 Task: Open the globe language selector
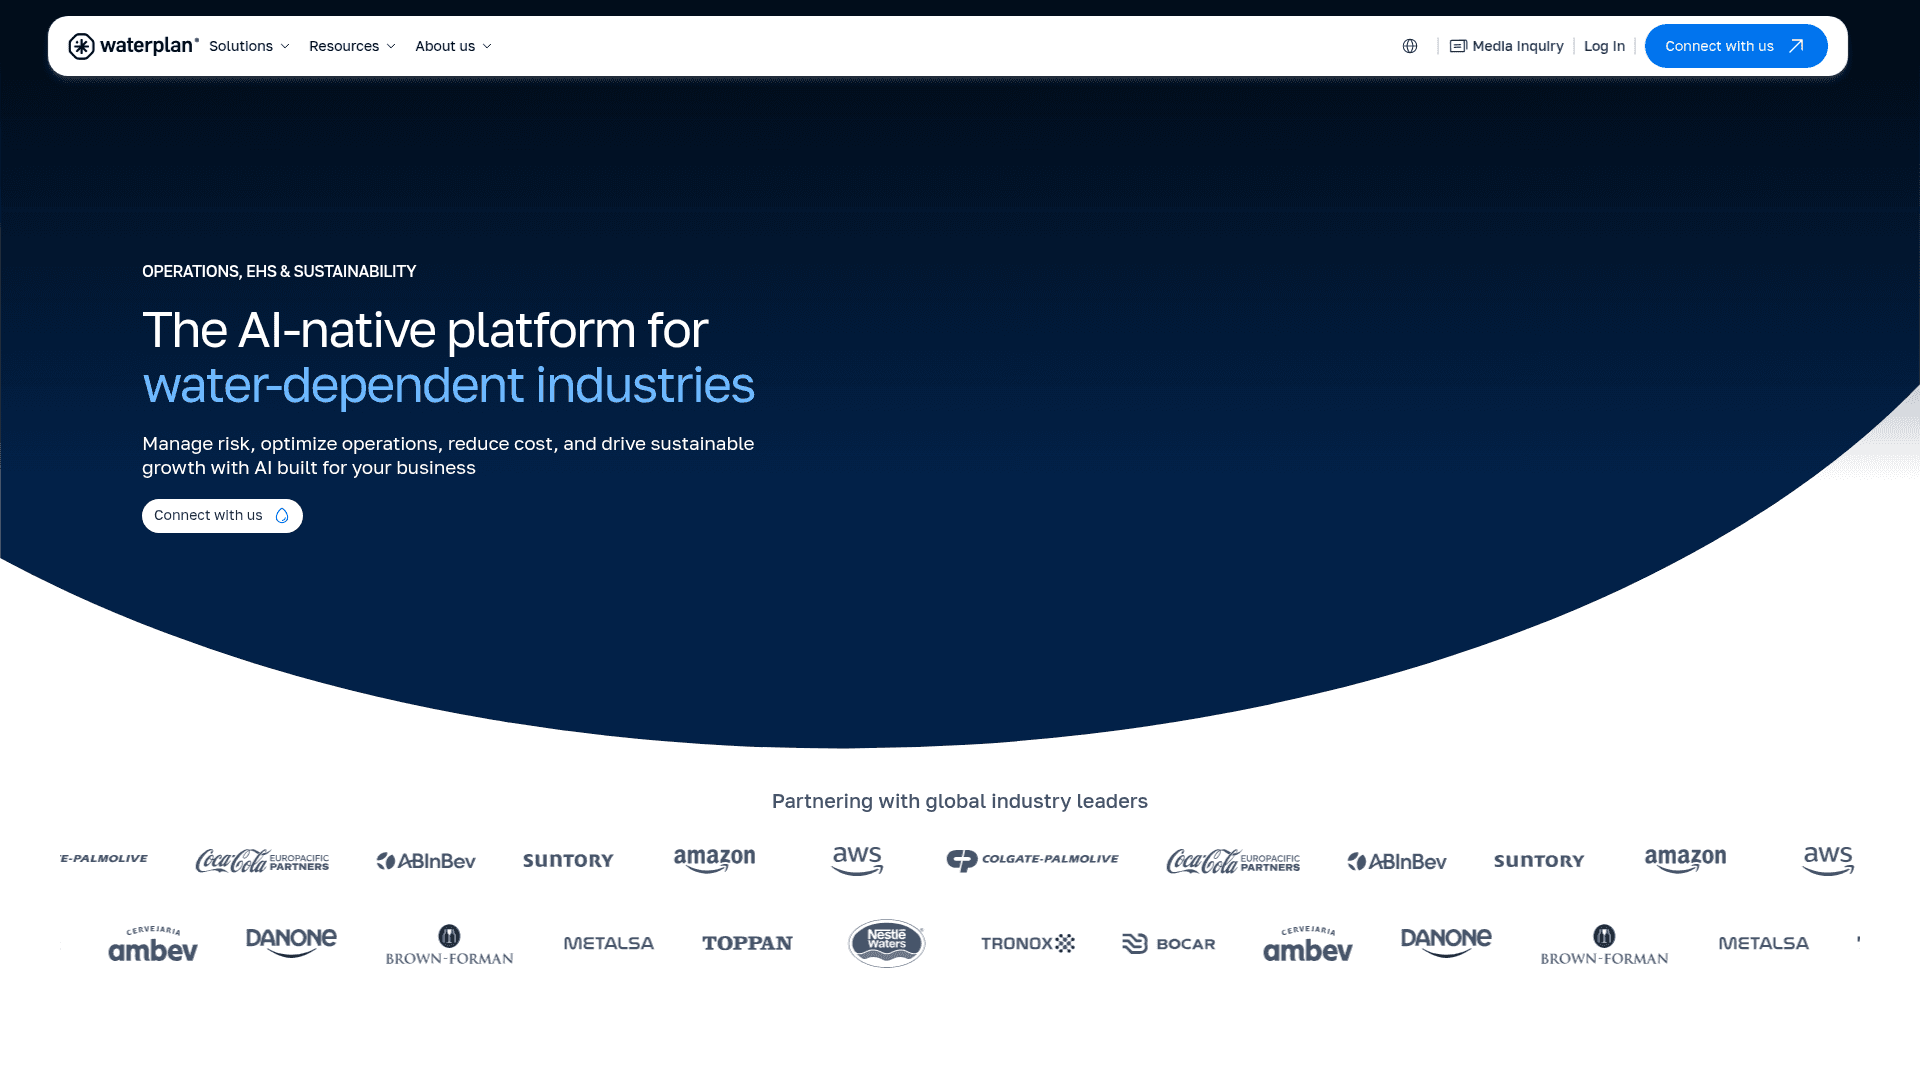tap(1410, 46)
